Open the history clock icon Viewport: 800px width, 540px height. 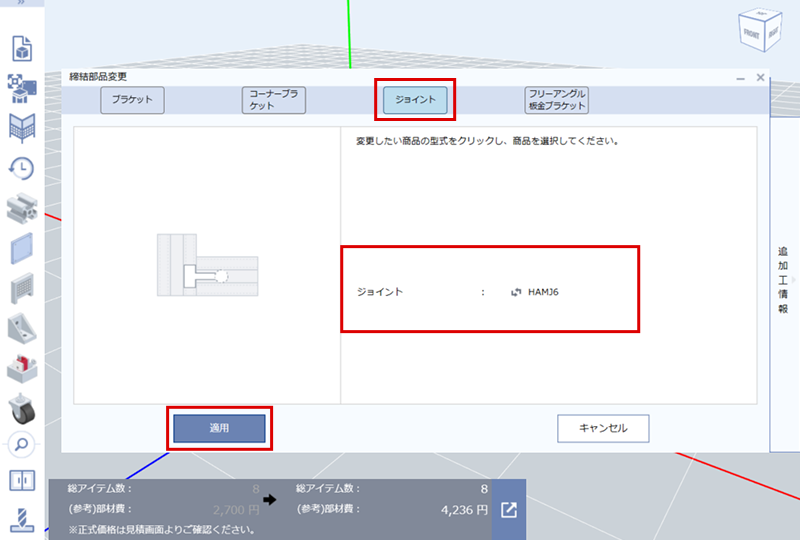point(21,168)
